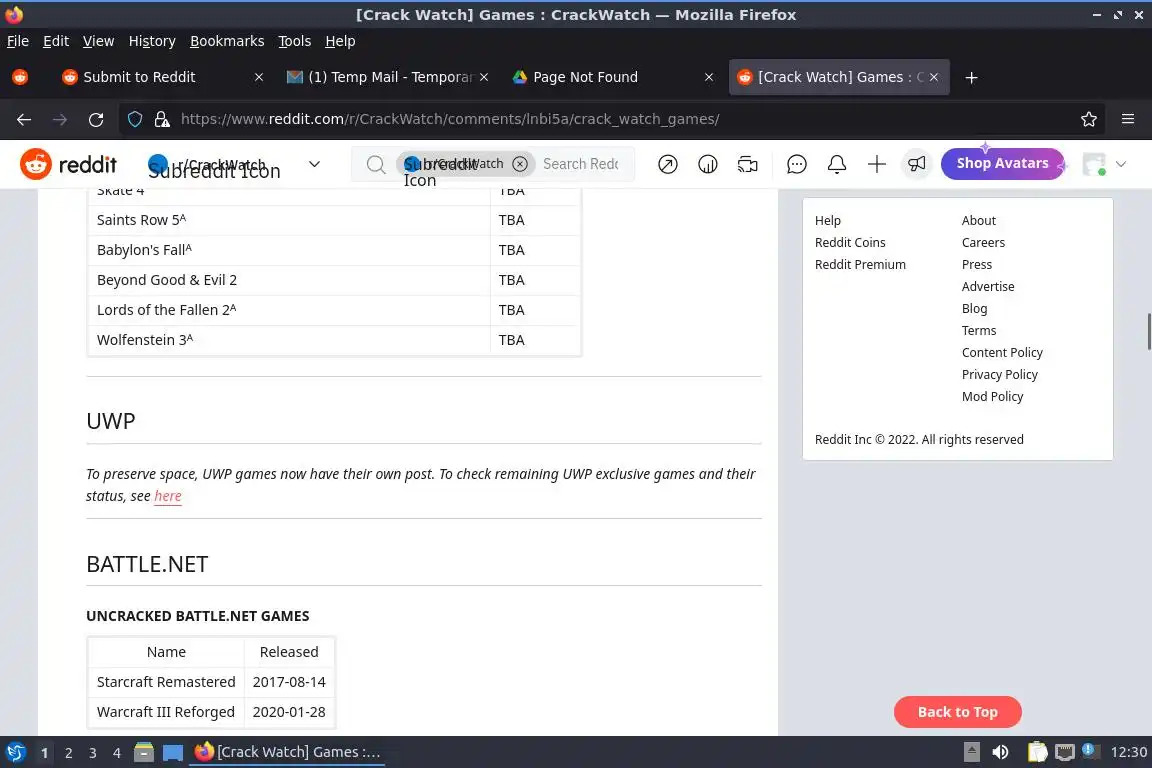Reload the current page

pyautogui.click(x=96, y=119)
